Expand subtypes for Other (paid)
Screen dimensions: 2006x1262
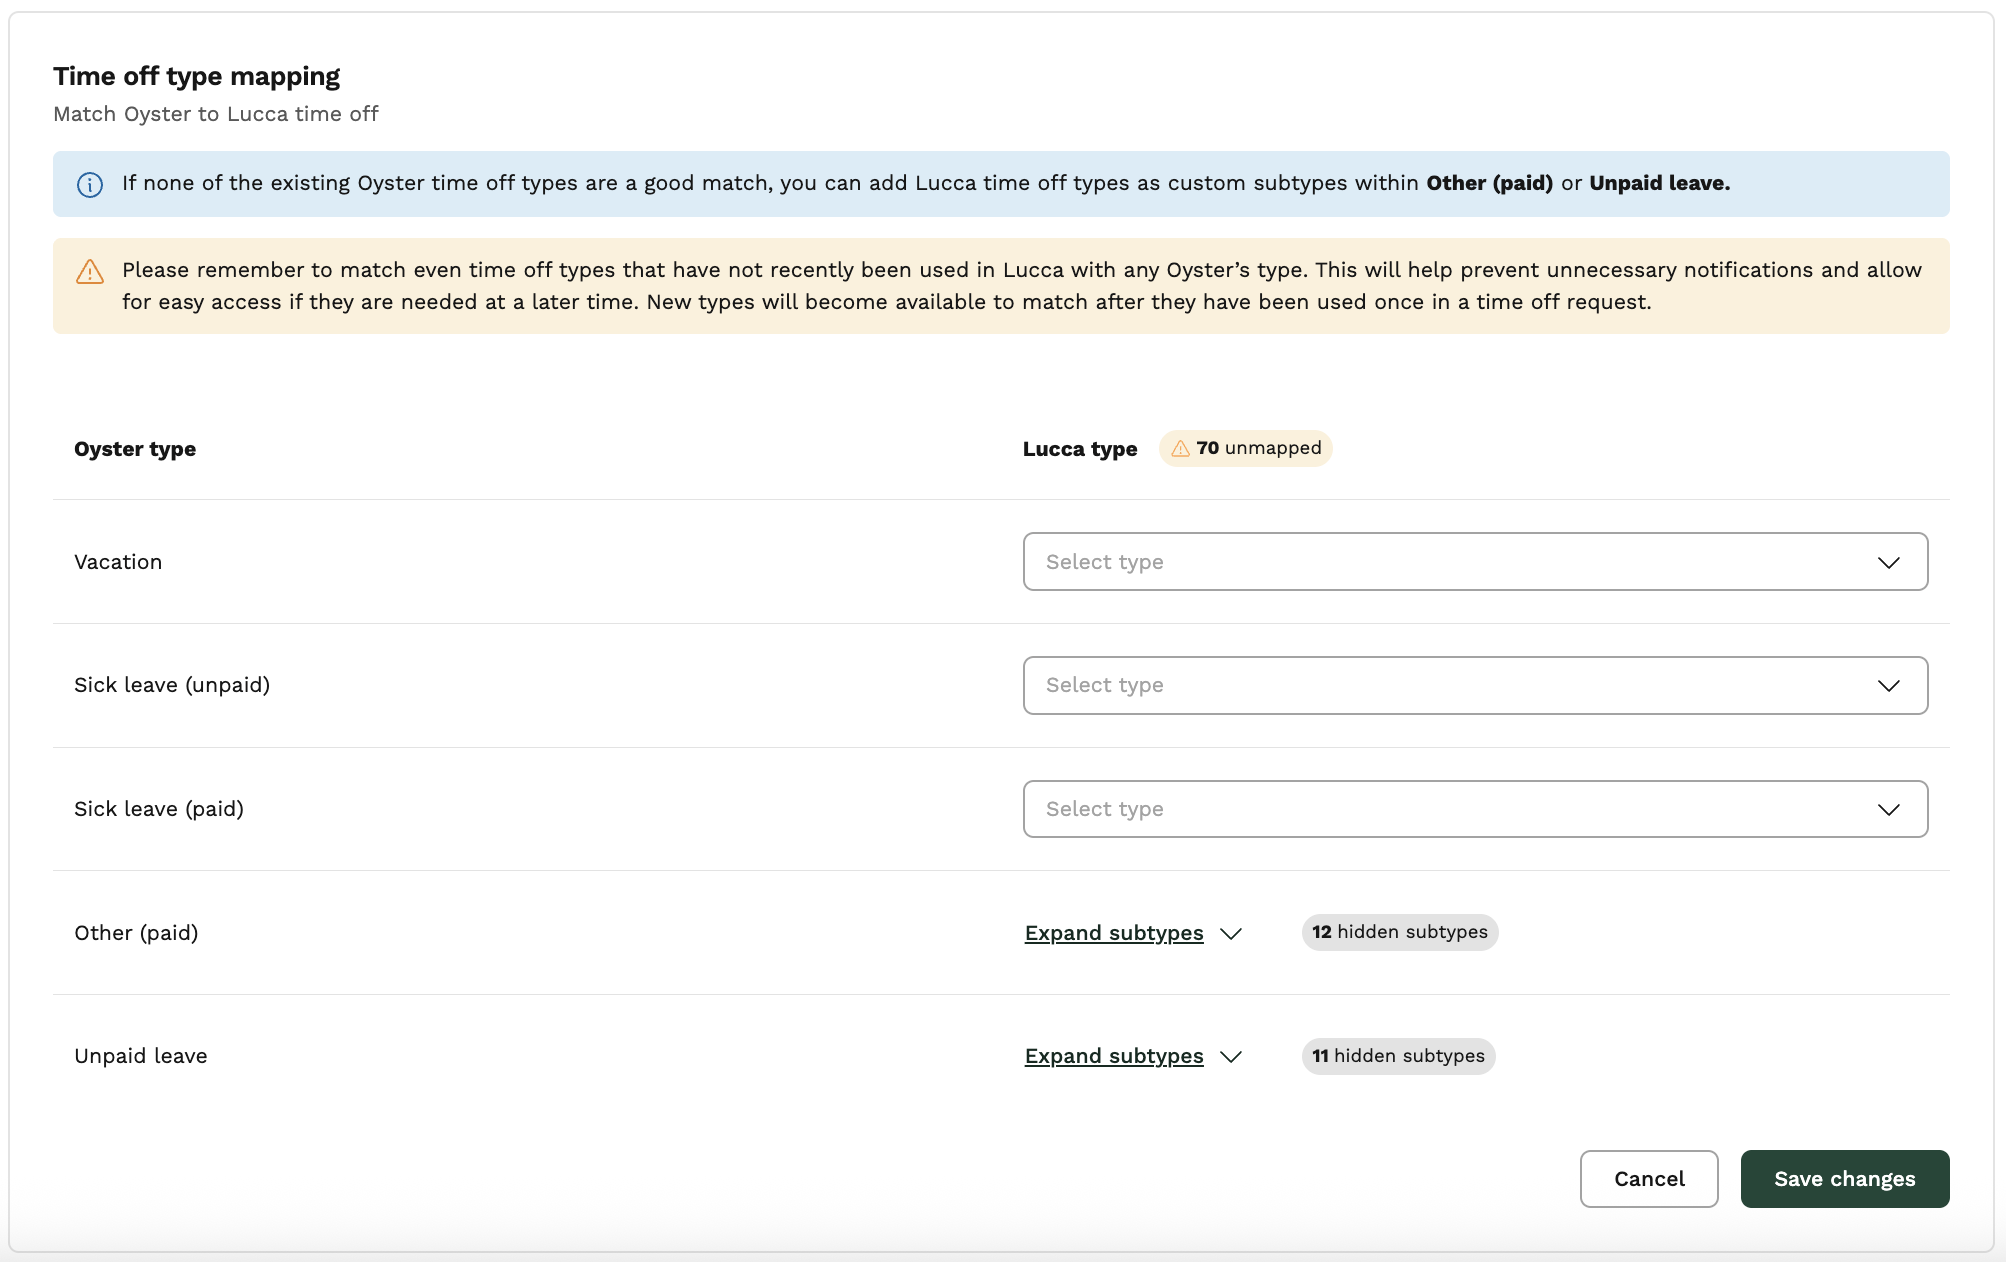1114,933
